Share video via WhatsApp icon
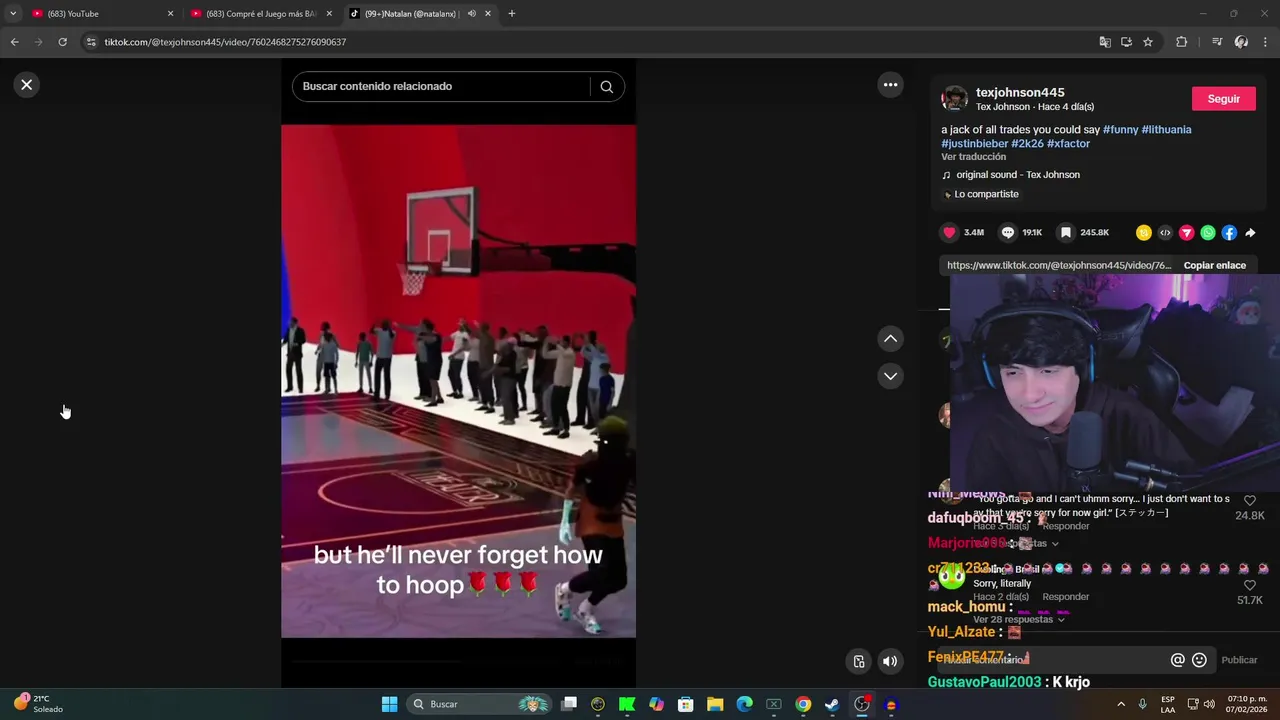Screen dimensions: 1280x720 pyautogui.click(x=1208, y=233)
